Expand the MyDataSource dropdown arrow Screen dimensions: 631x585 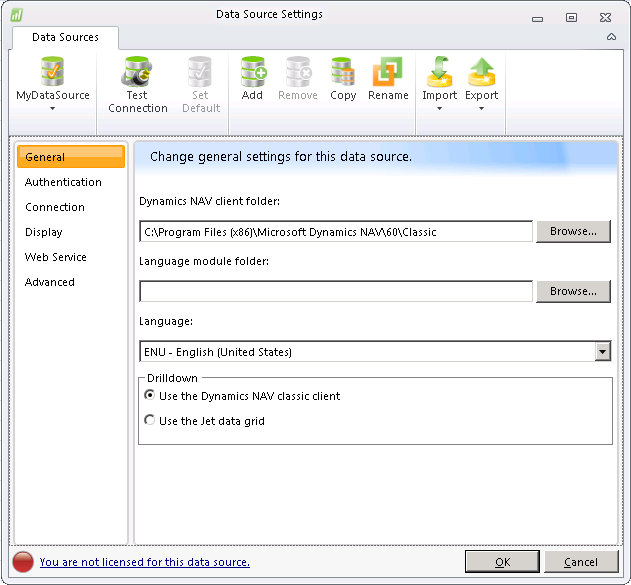(x=53, y=108)
